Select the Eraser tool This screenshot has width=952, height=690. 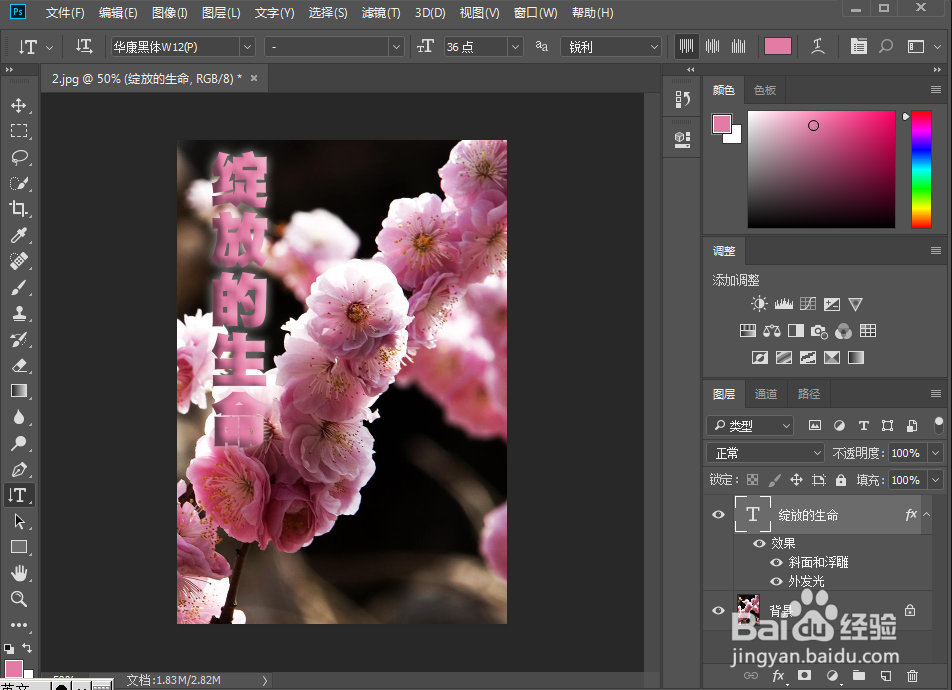tap(19, 366)
